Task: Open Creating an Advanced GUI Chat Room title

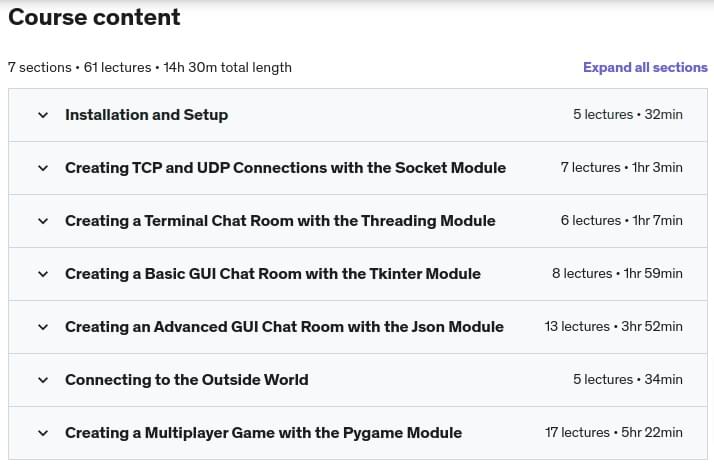Action: [284, 327]
